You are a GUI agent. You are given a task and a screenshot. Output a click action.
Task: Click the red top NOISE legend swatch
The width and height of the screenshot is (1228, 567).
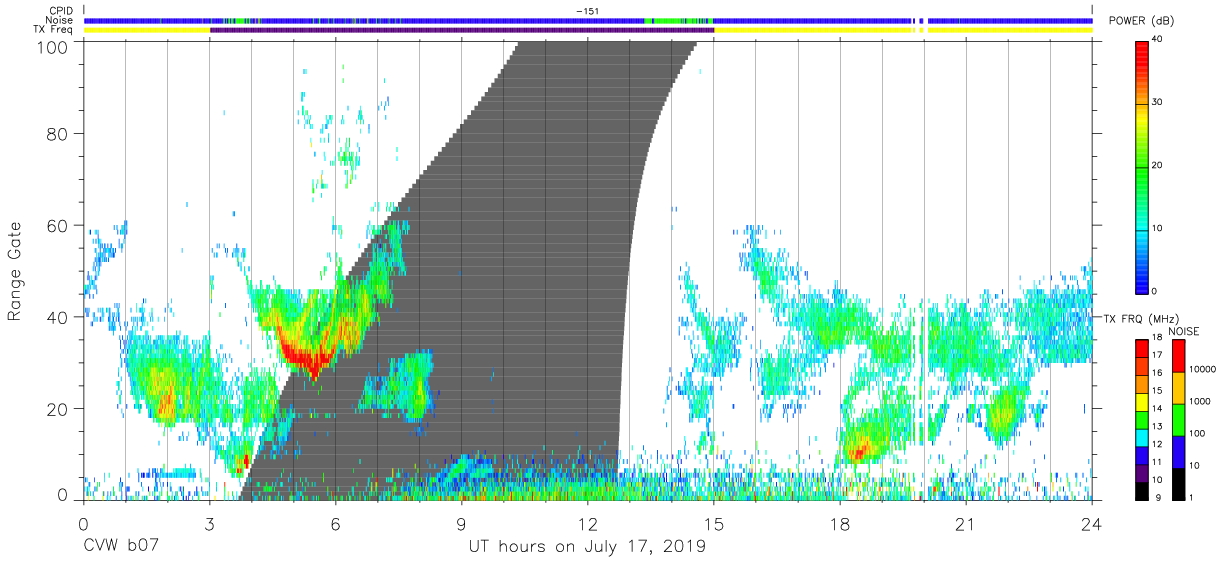click(x=1177, y=355)
